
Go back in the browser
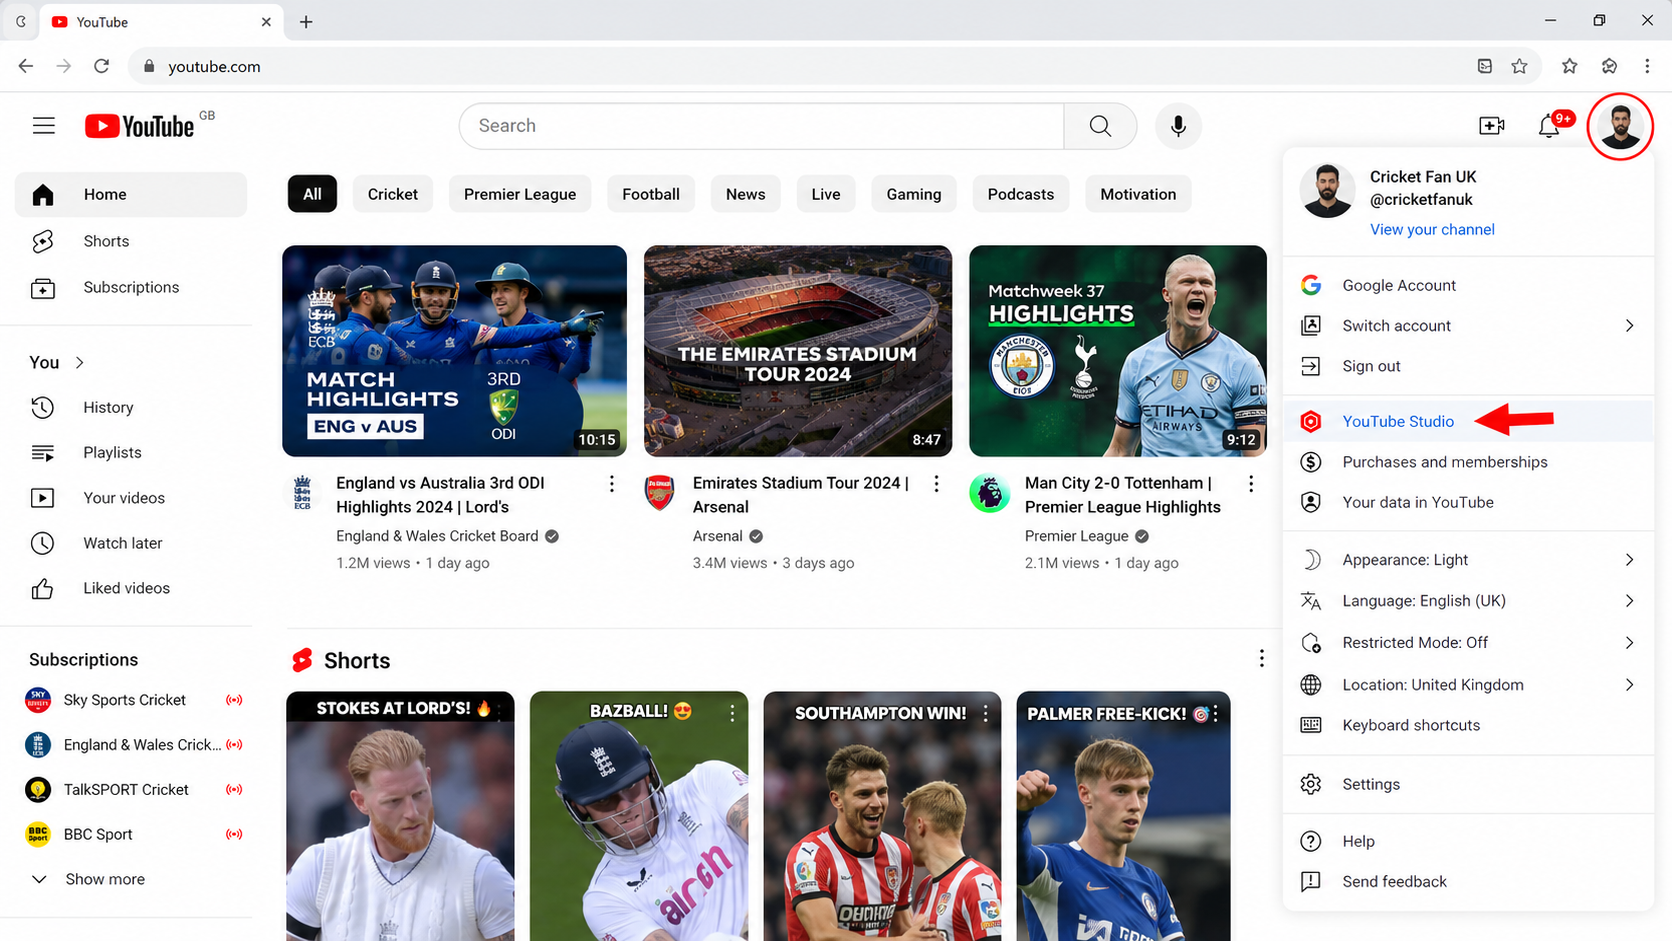pyautogui.click(x=26, y=66)
